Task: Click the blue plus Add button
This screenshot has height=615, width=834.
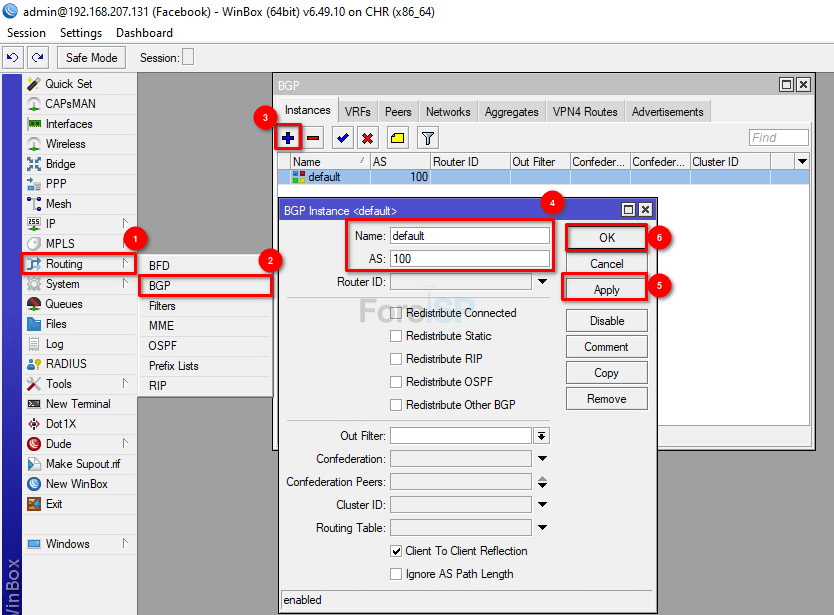Action: coord(288,138)
